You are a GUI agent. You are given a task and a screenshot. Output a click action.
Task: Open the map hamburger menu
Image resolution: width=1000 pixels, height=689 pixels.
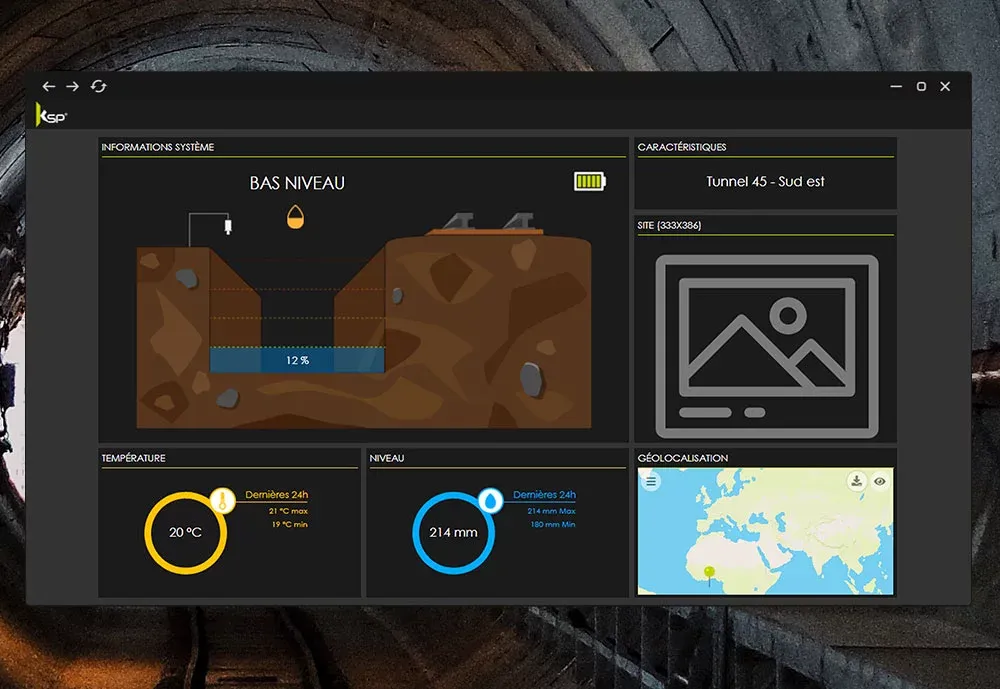652,481
